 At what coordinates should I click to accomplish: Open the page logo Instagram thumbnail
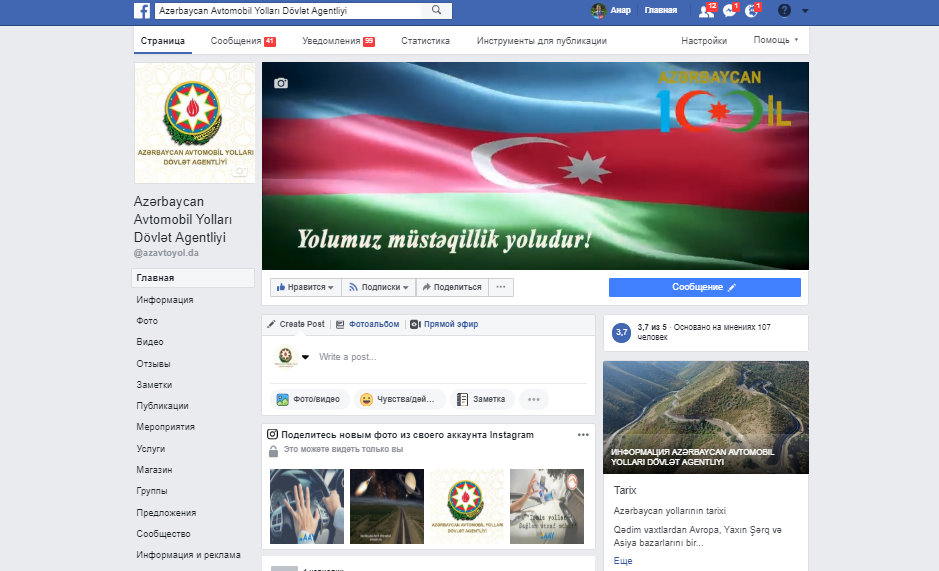[467, 506]
